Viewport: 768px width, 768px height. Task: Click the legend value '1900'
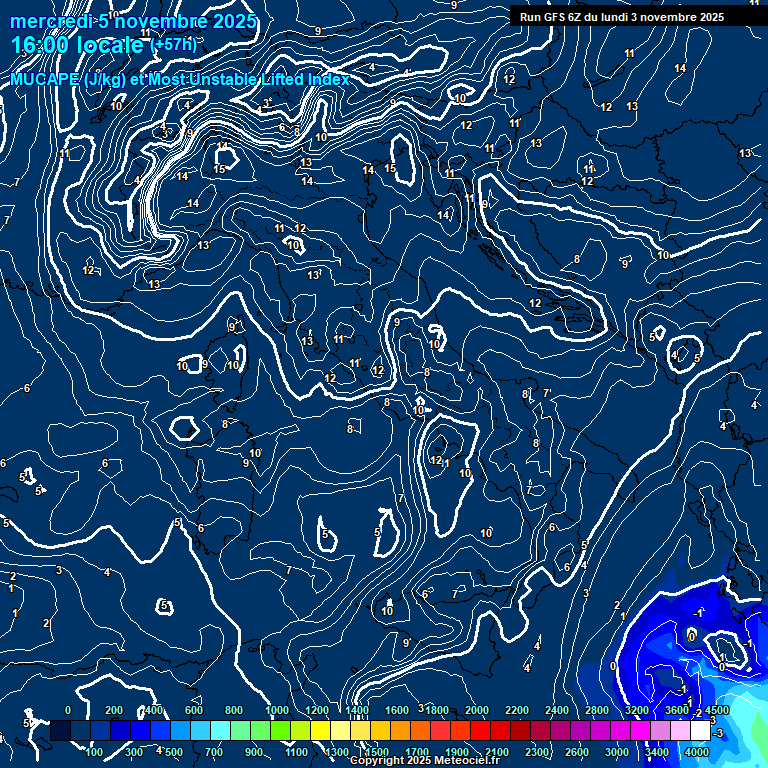[x=457, y=752]
